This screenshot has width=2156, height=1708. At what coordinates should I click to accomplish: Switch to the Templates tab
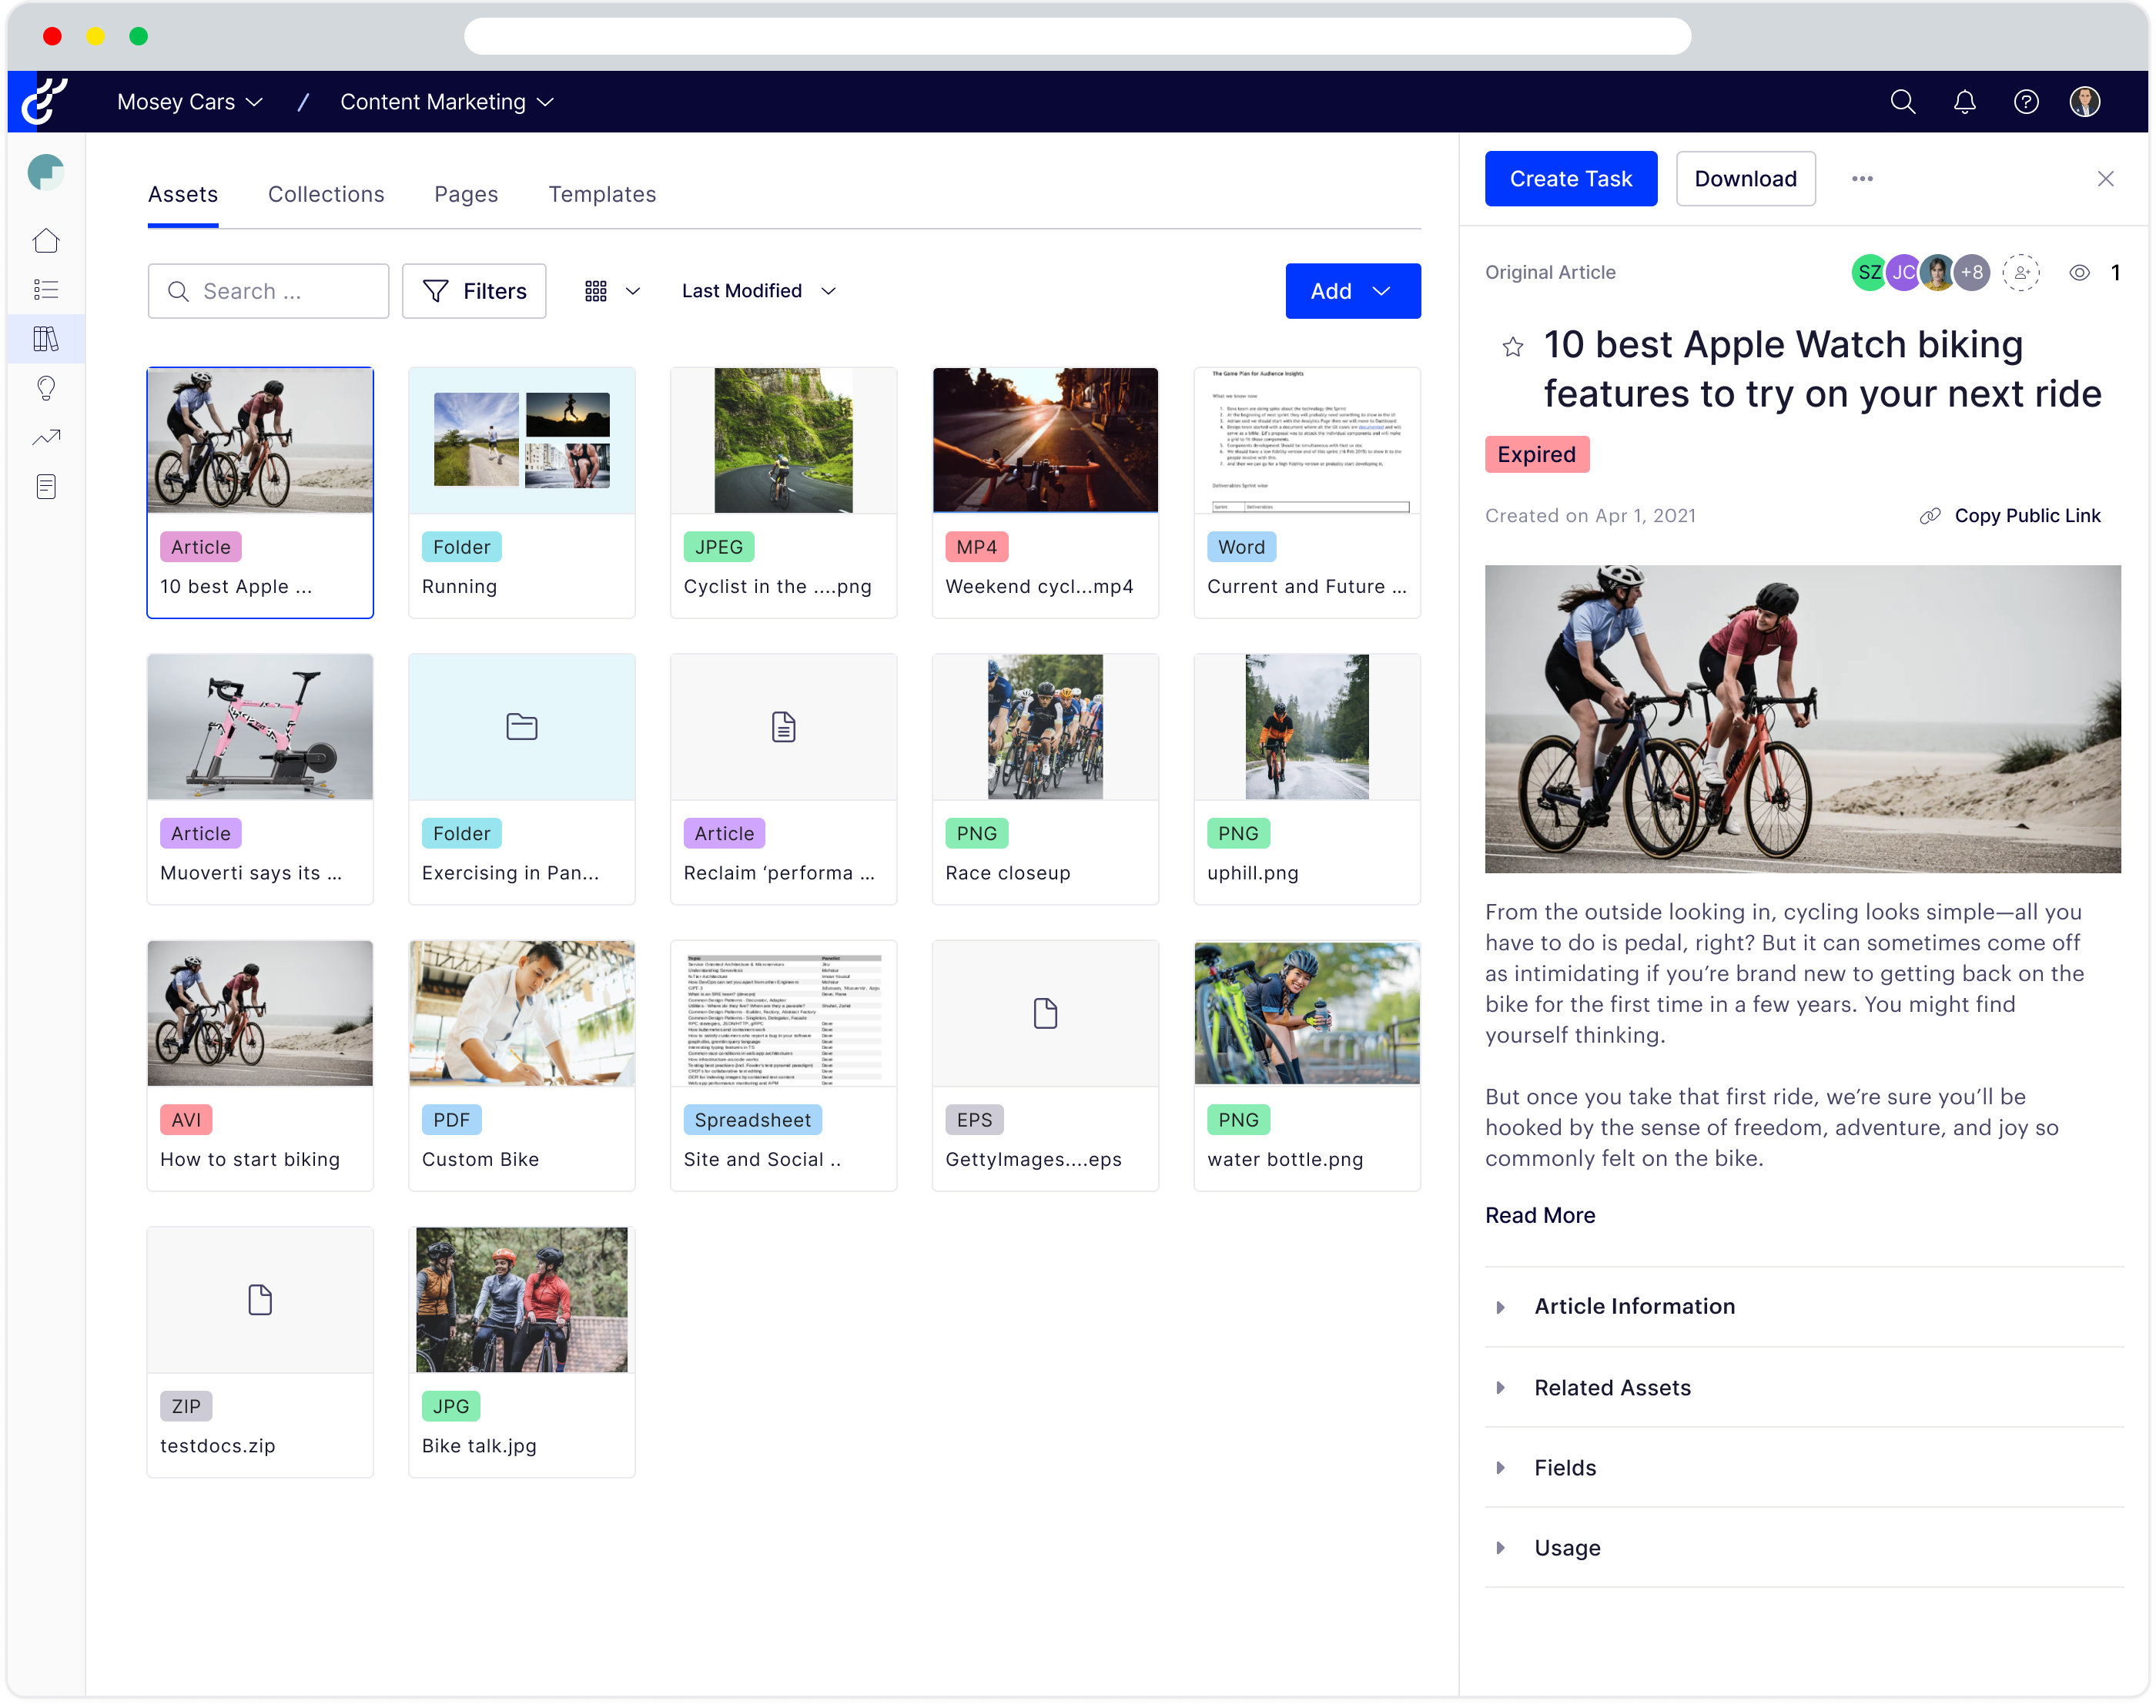[x=602, y=194]
